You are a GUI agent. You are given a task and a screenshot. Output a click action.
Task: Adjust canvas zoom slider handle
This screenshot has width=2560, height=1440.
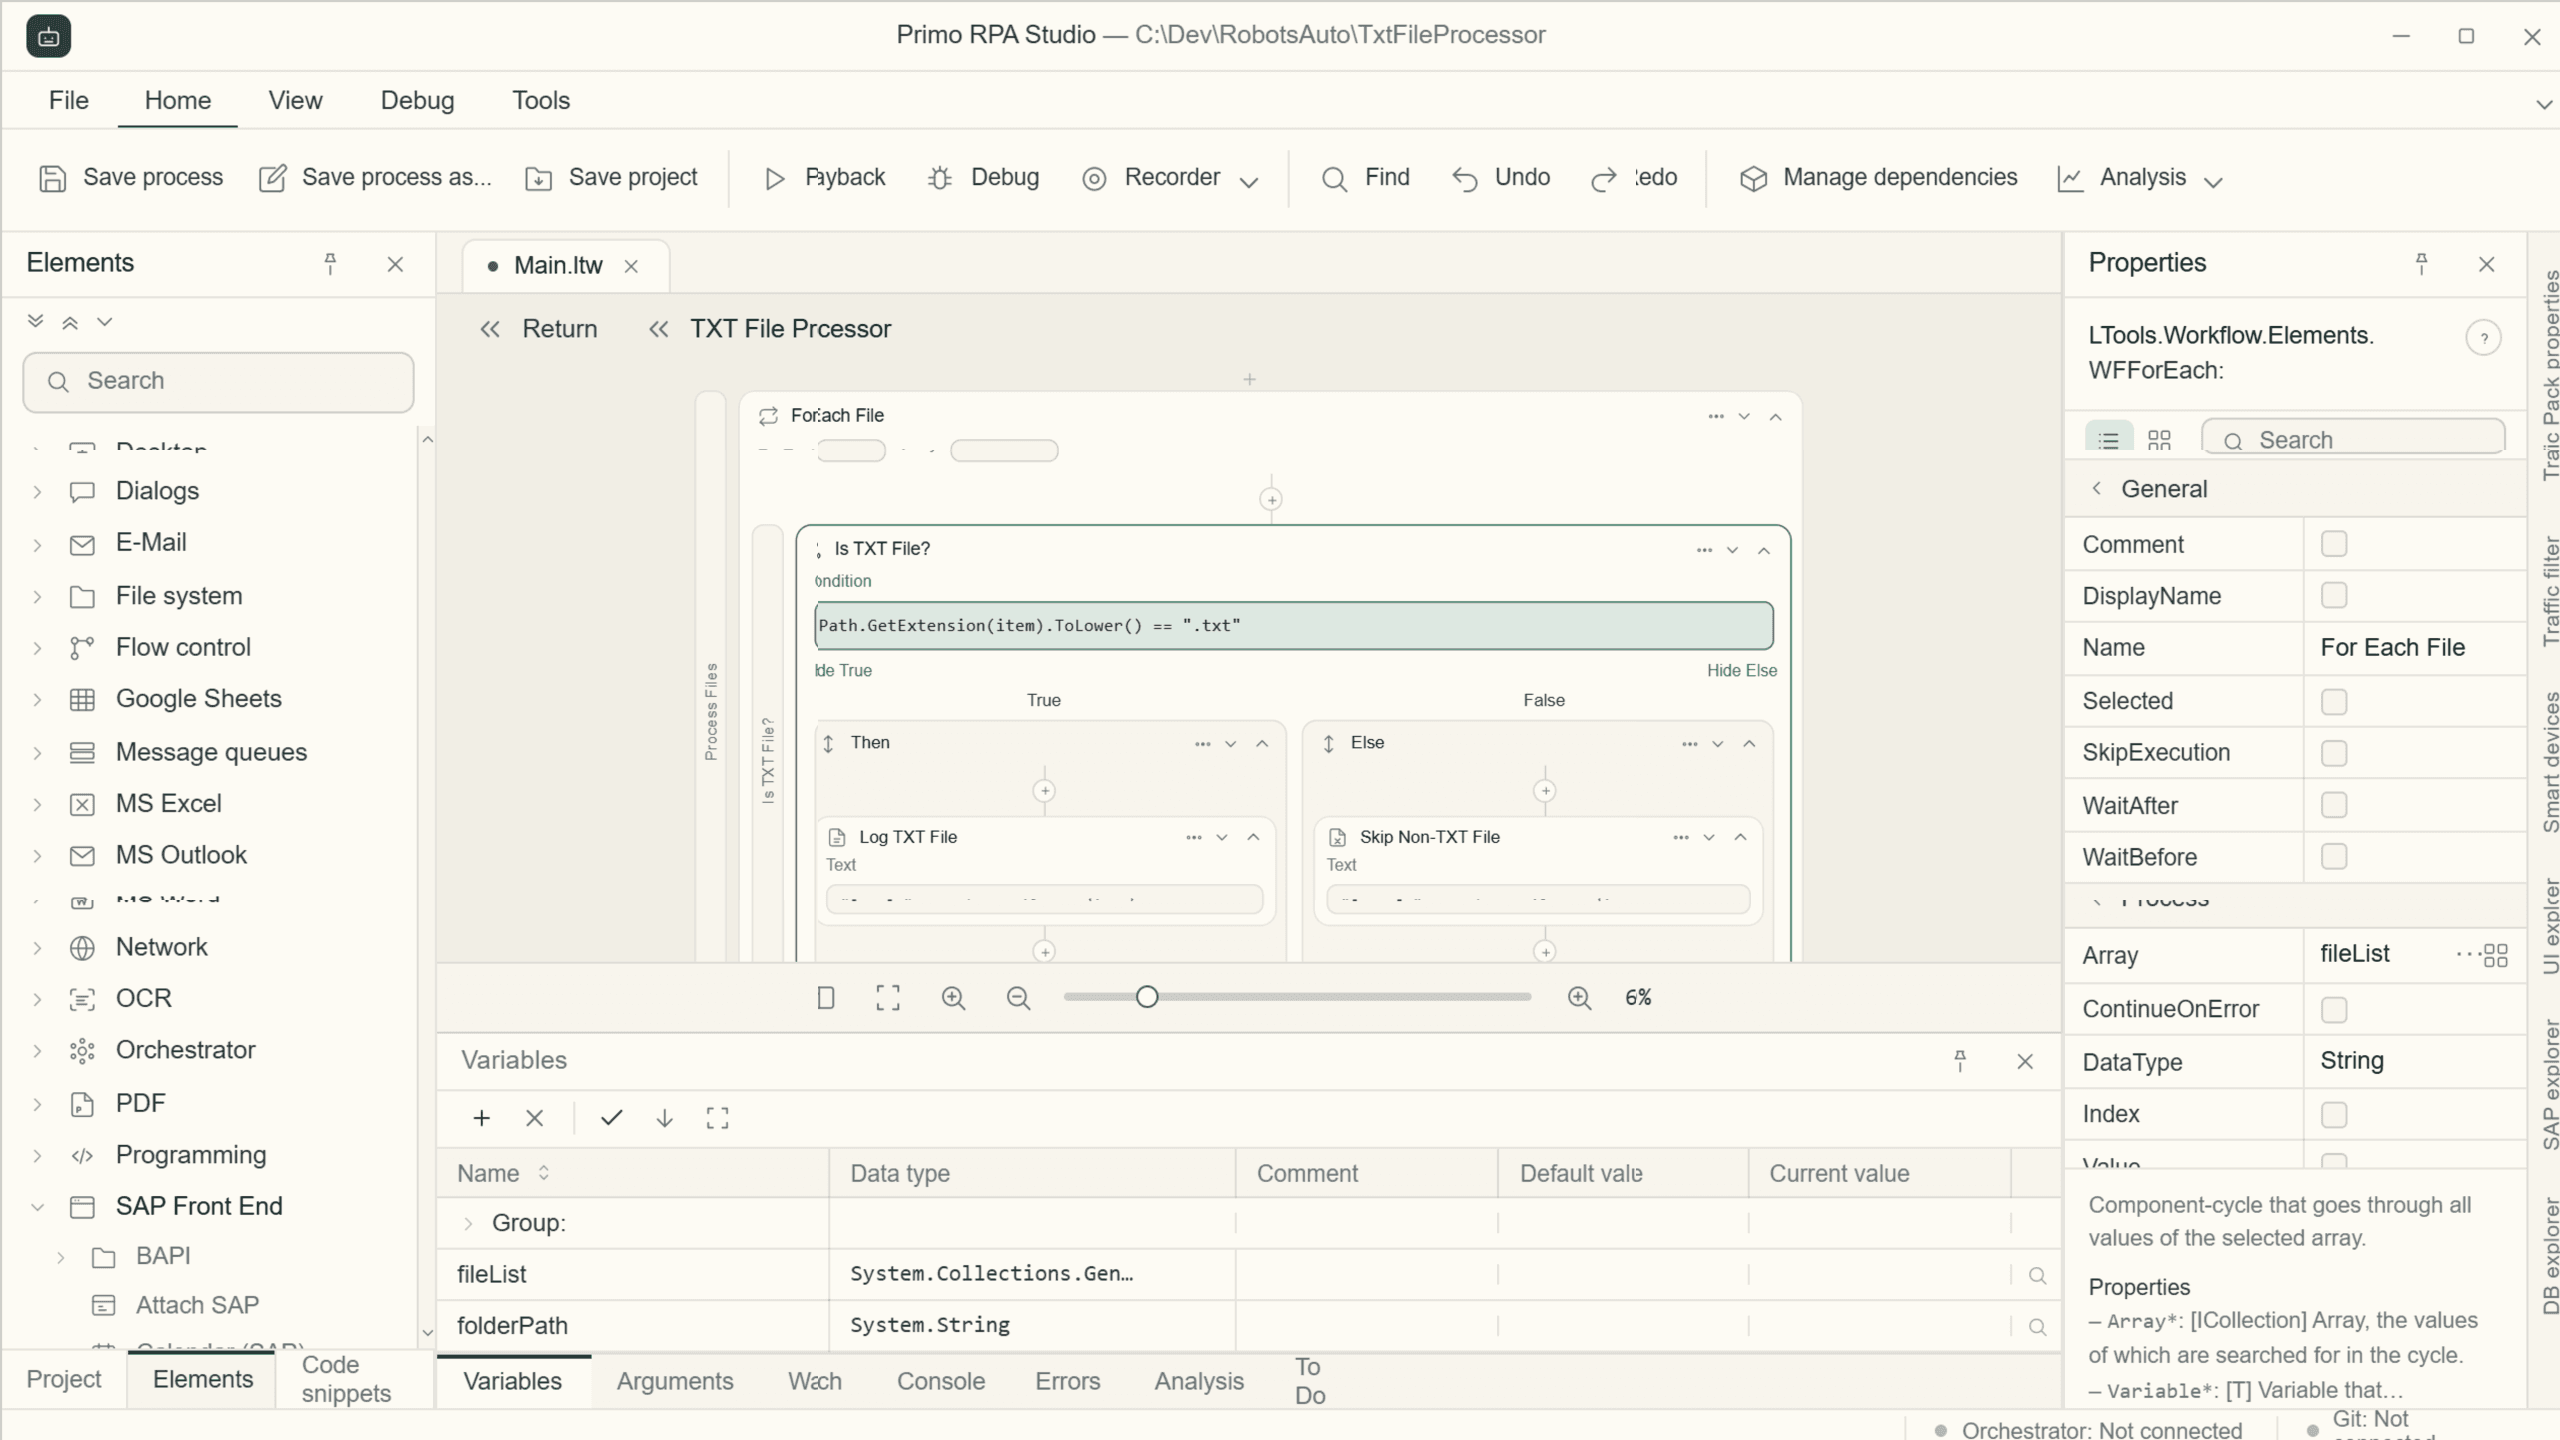1147,997
